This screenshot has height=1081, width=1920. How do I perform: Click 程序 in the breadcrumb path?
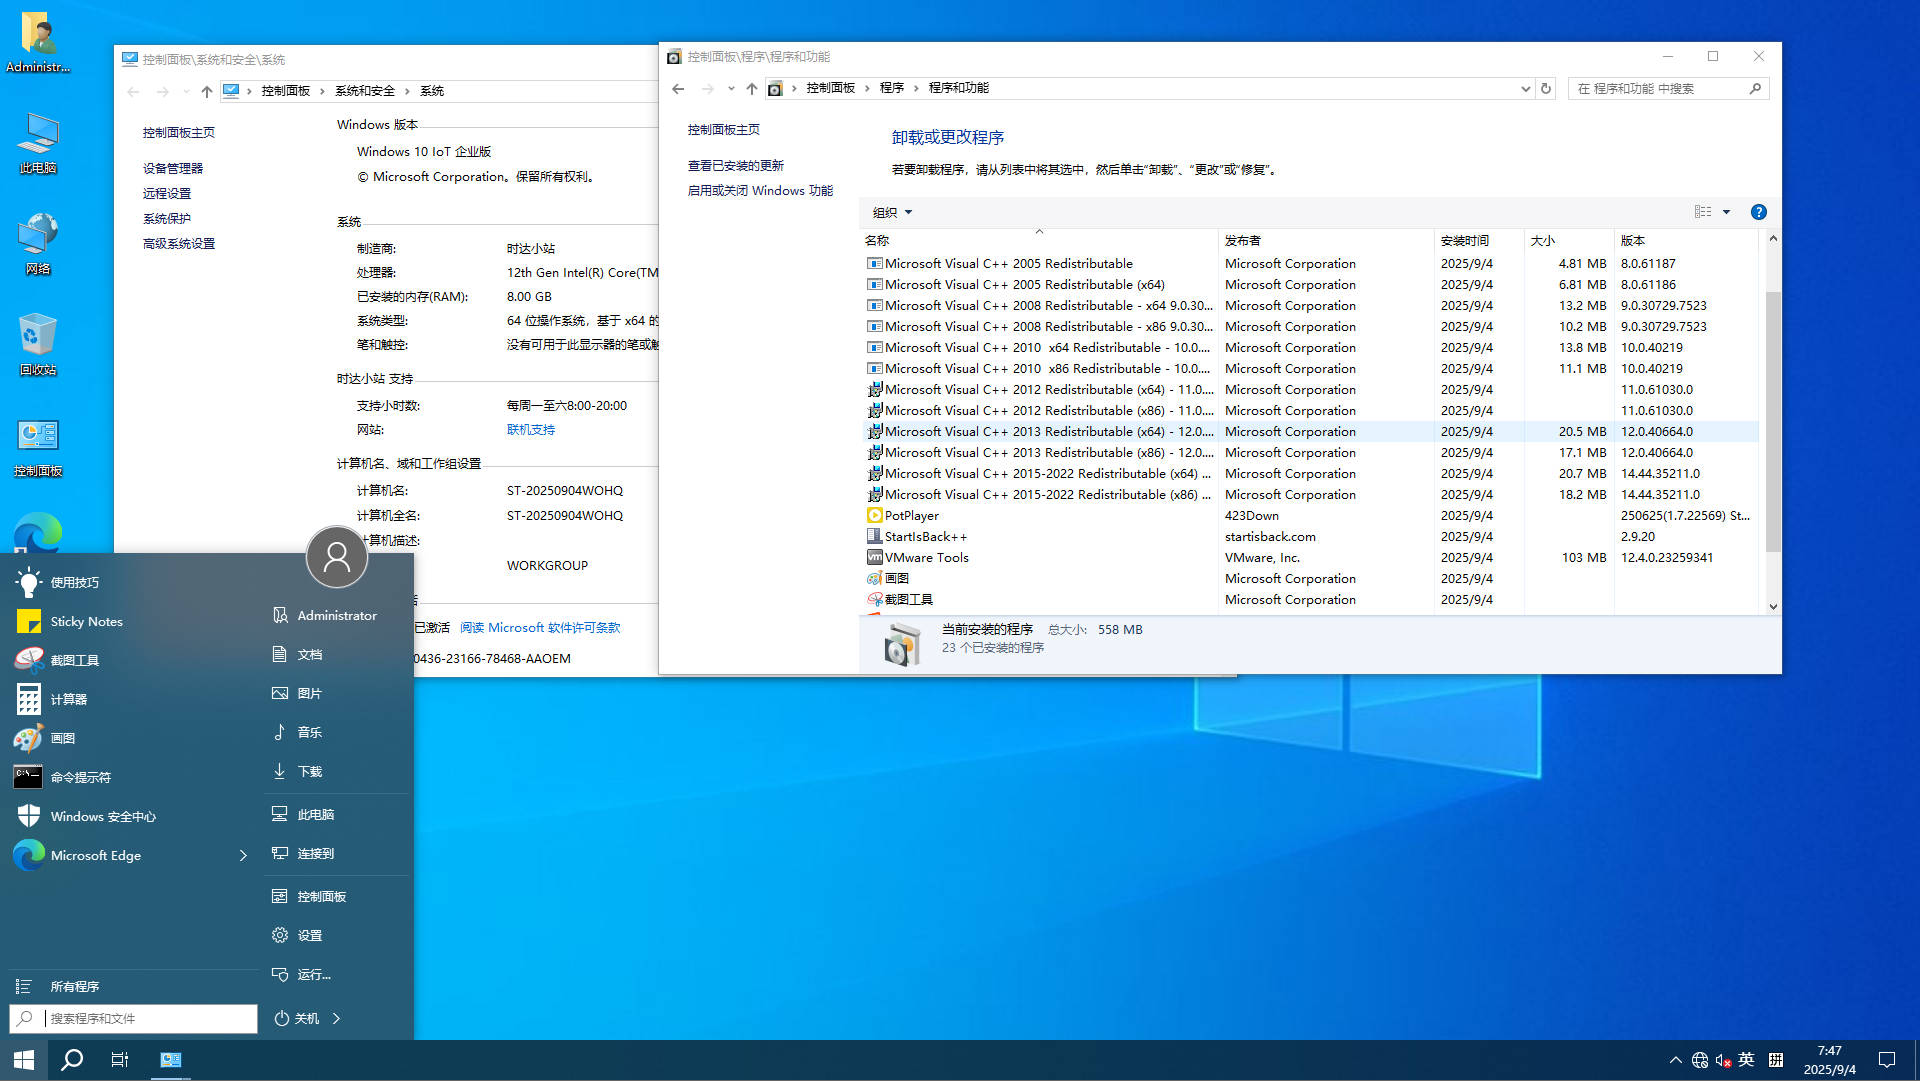891,88
